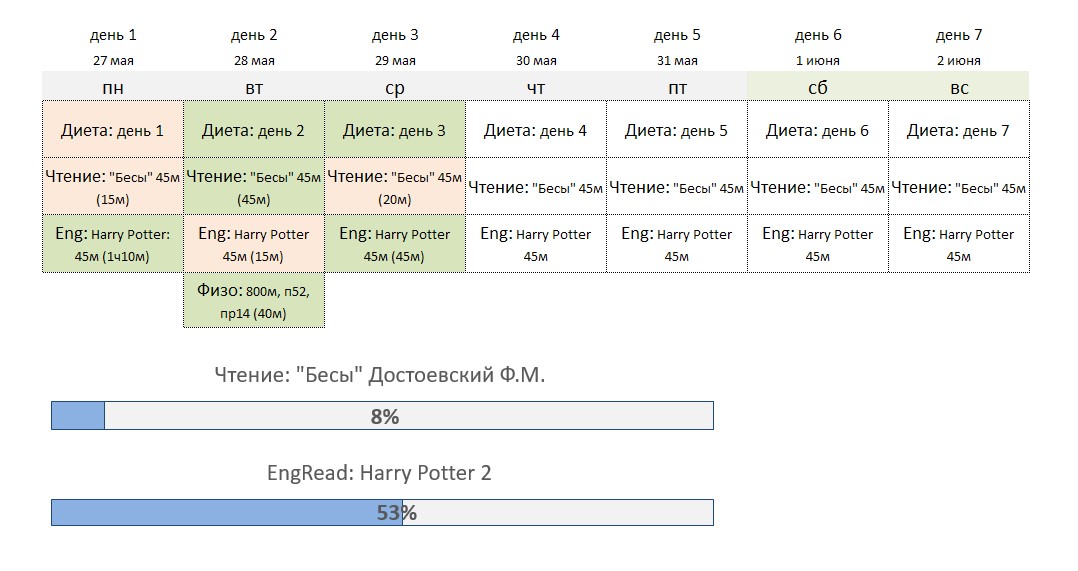The image size is (1078, 571).
Task: Click the 'Диета: день 7' cell
Action: [x=958, y=130]
